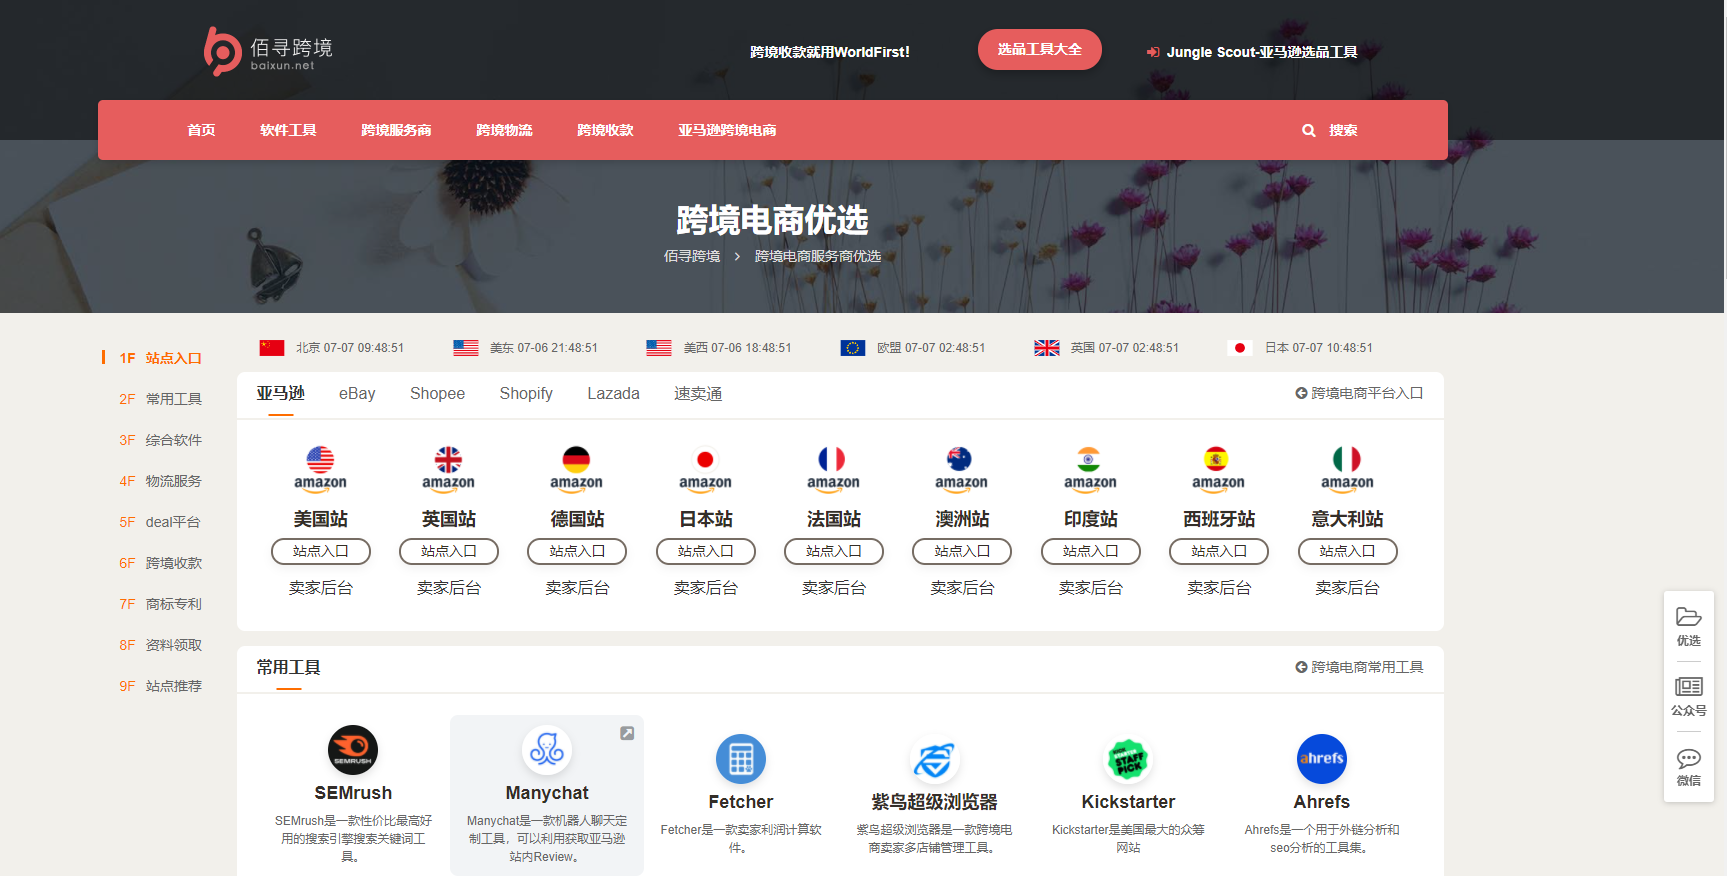Open the 佰寻跨境 baixun.net logo
Image resolution: width=1727 pixels, height=876 pixels.
point(268,51)
